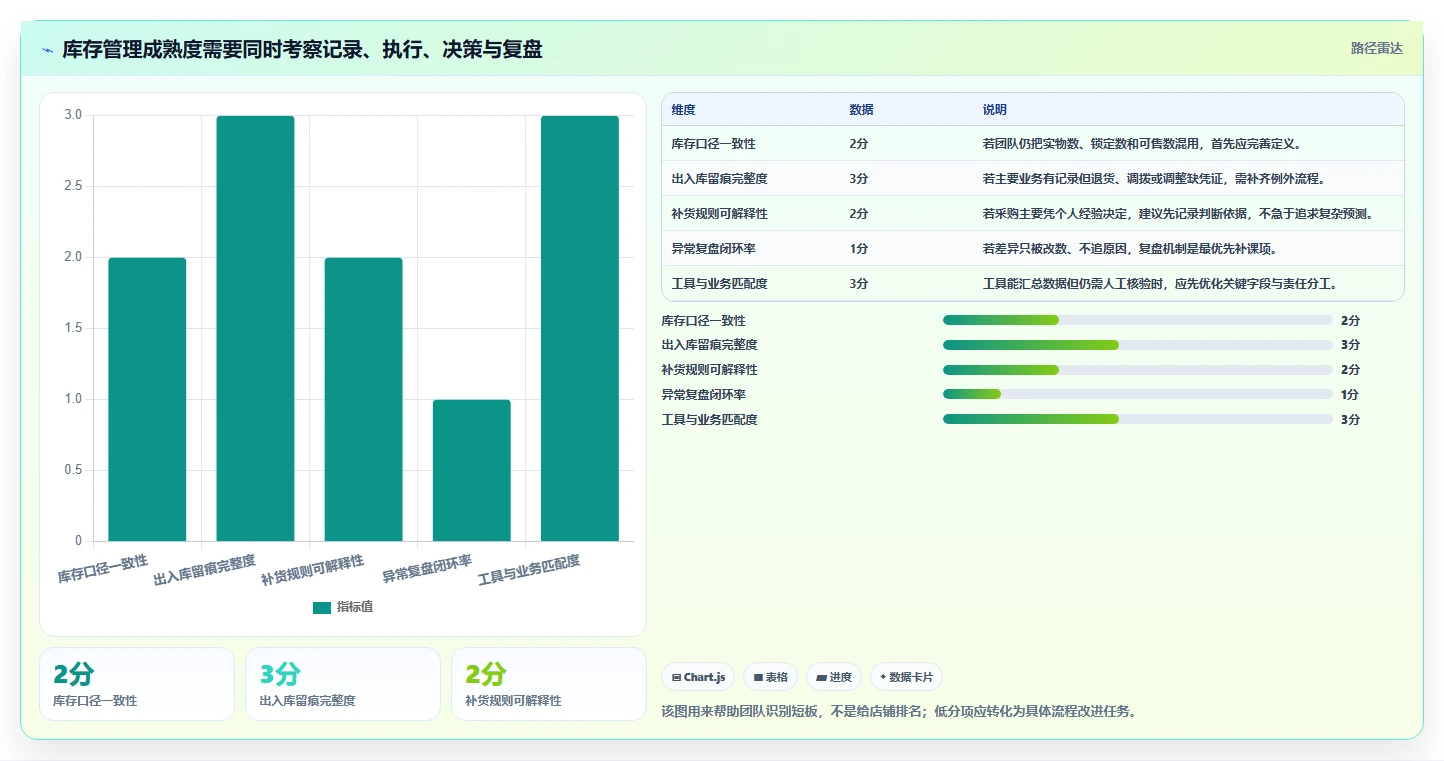1444x761 pixels.
Task: Click the 指标值 legend color swatch
Action: tap(321, 607)
